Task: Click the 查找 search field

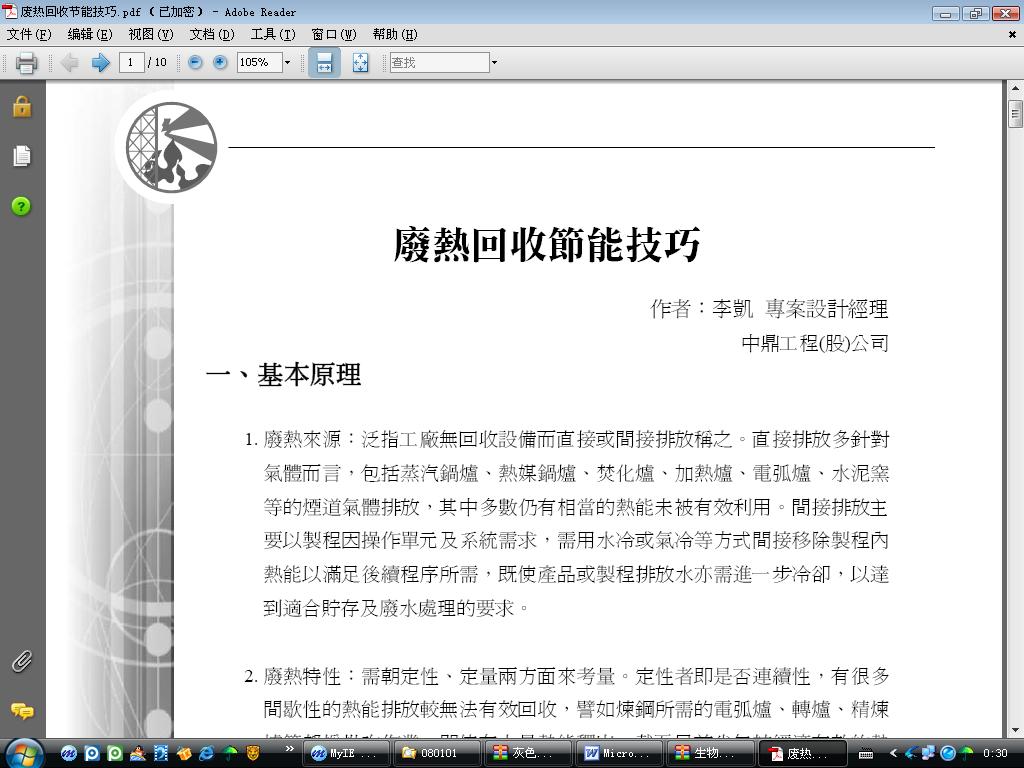Action: tap(440, 63)
